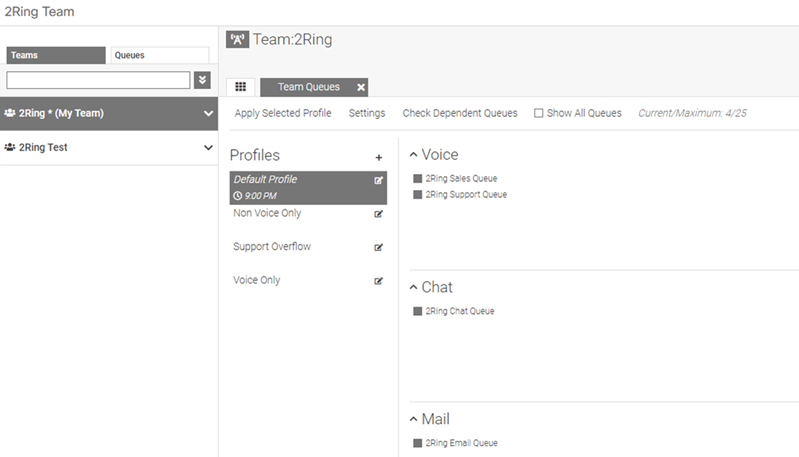Screen dimensions: 799x457
Task: Click Apply Selected Profile
Action: click(x=283, y=113)
